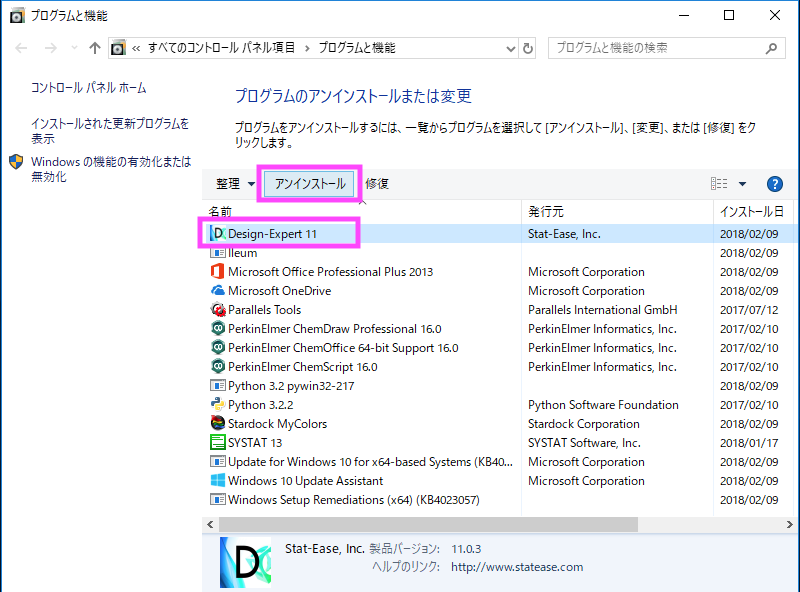Open the recent locations dropdown arrow

(74, 48)
